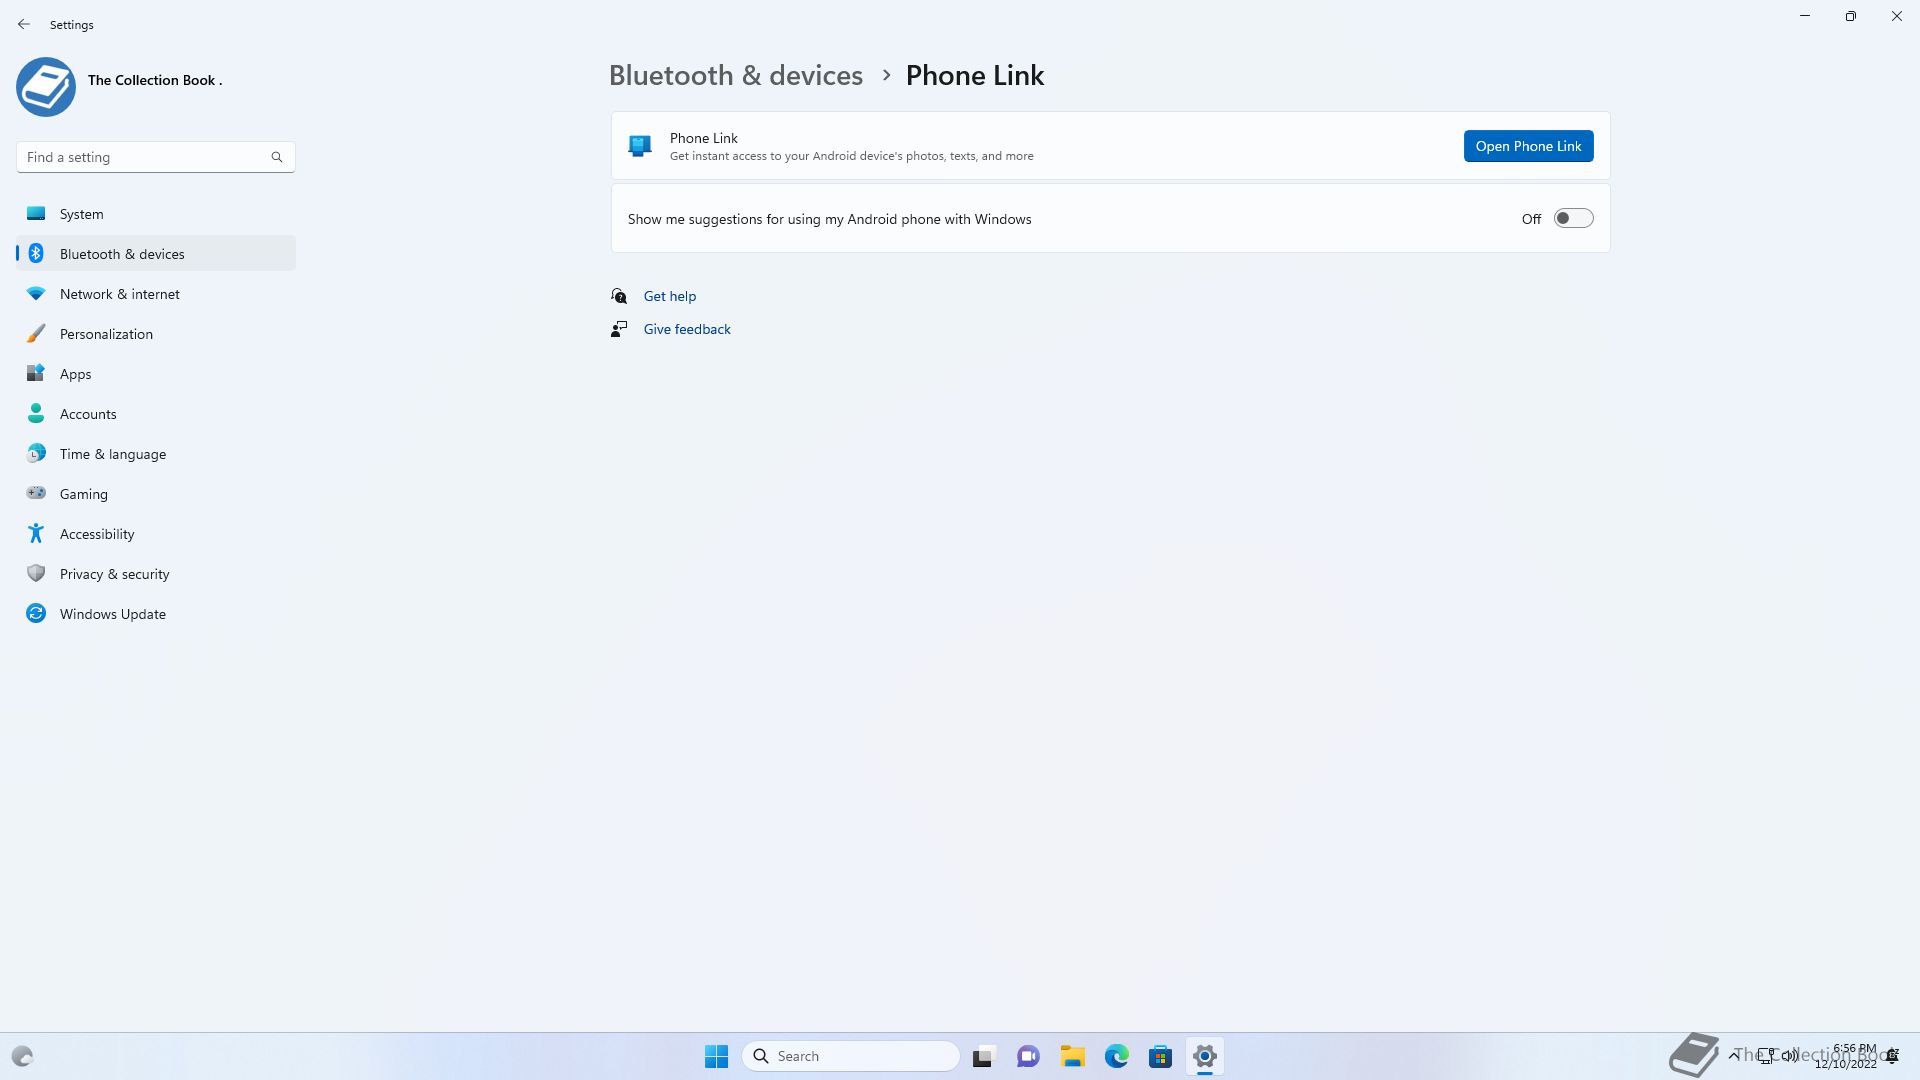Click the Get help headset icon
The image size is (1920, 1080).
(x=619, y=296)
